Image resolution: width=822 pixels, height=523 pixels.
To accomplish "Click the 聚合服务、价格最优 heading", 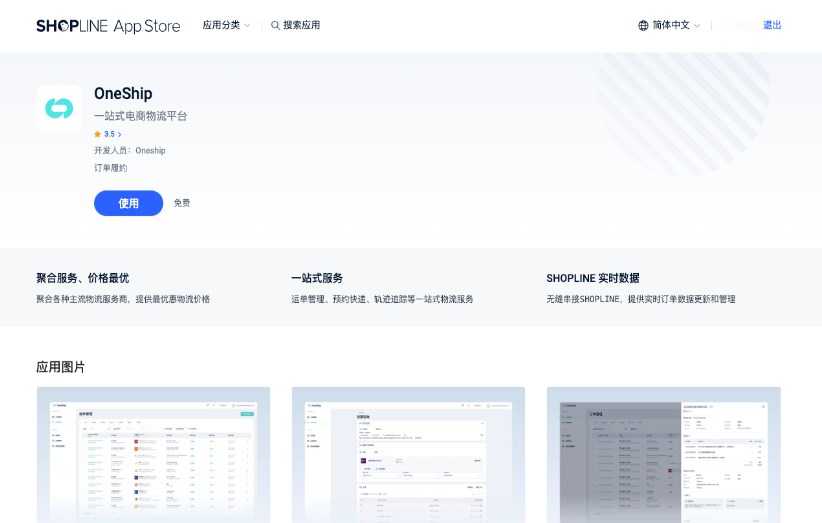I will [x=82, y=278].
